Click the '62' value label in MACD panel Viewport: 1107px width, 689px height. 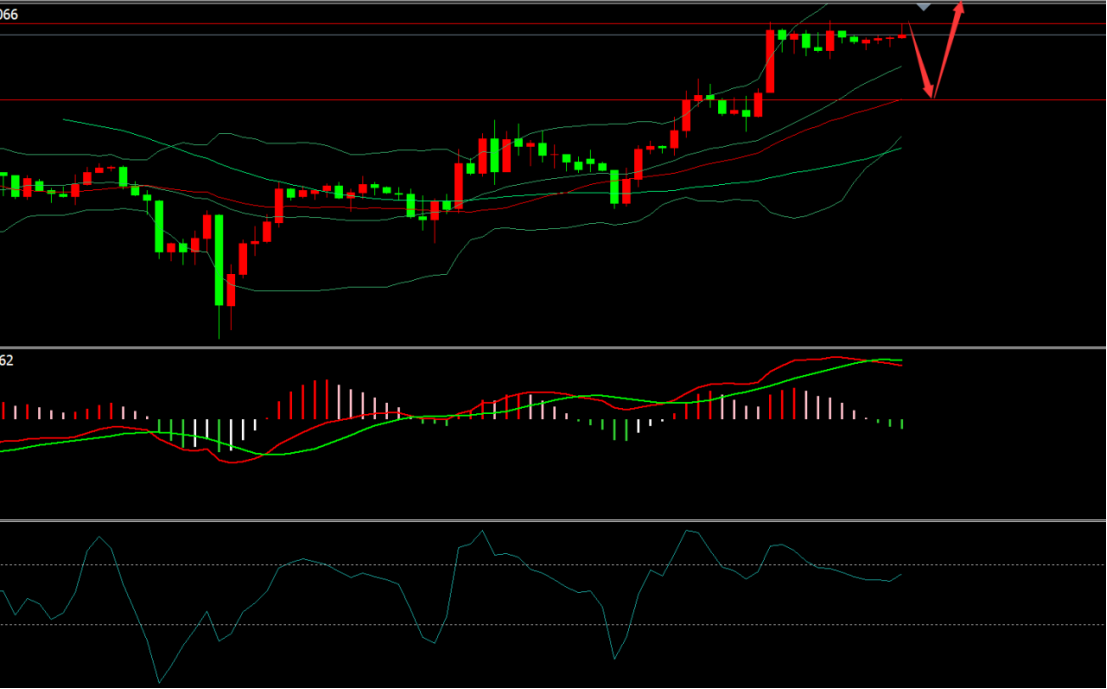click(6, 361)
